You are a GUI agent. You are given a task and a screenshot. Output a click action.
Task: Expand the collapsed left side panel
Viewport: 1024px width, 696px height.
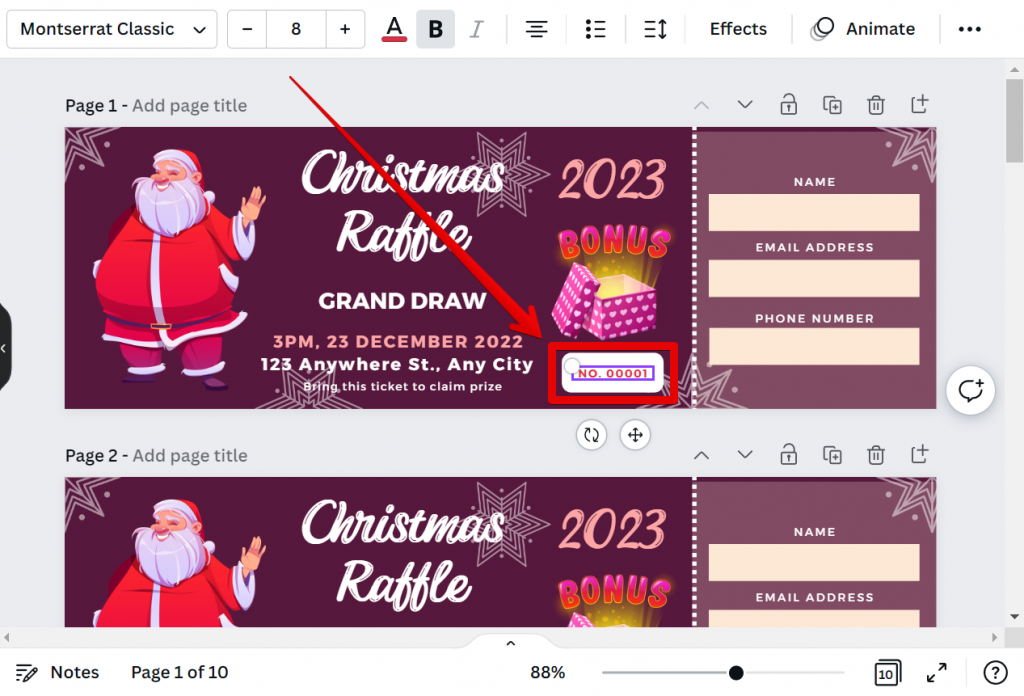tap(5, 349)
